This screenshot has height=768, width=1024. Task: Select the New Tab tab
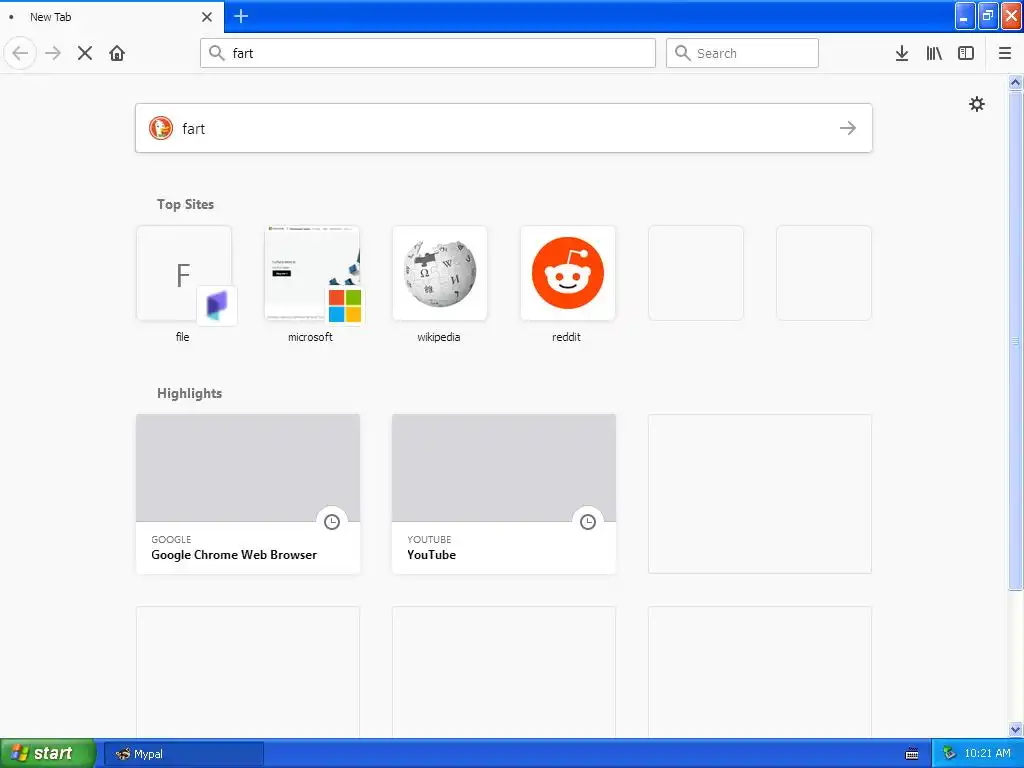(111, 17)
